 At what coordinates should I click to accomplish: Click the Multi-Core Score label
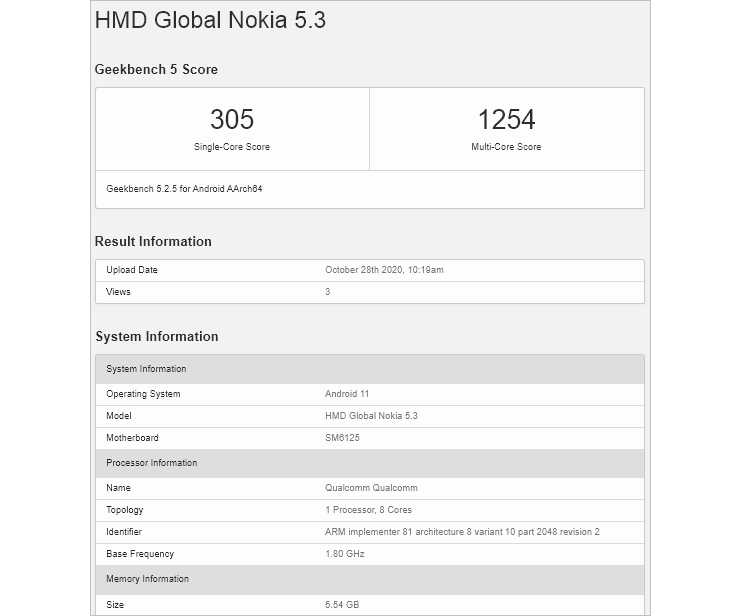[506, 147]
